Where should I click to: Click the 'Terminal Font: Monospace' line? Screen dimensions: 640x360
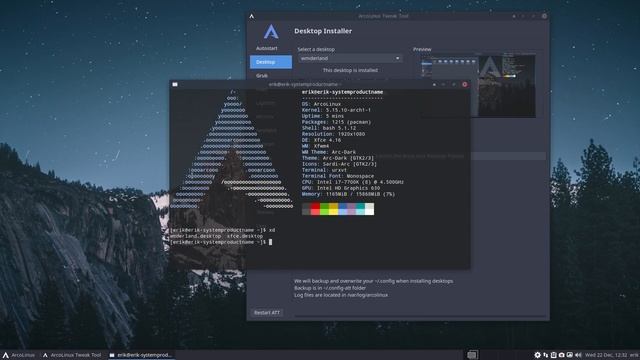click(x=338, y=176)
